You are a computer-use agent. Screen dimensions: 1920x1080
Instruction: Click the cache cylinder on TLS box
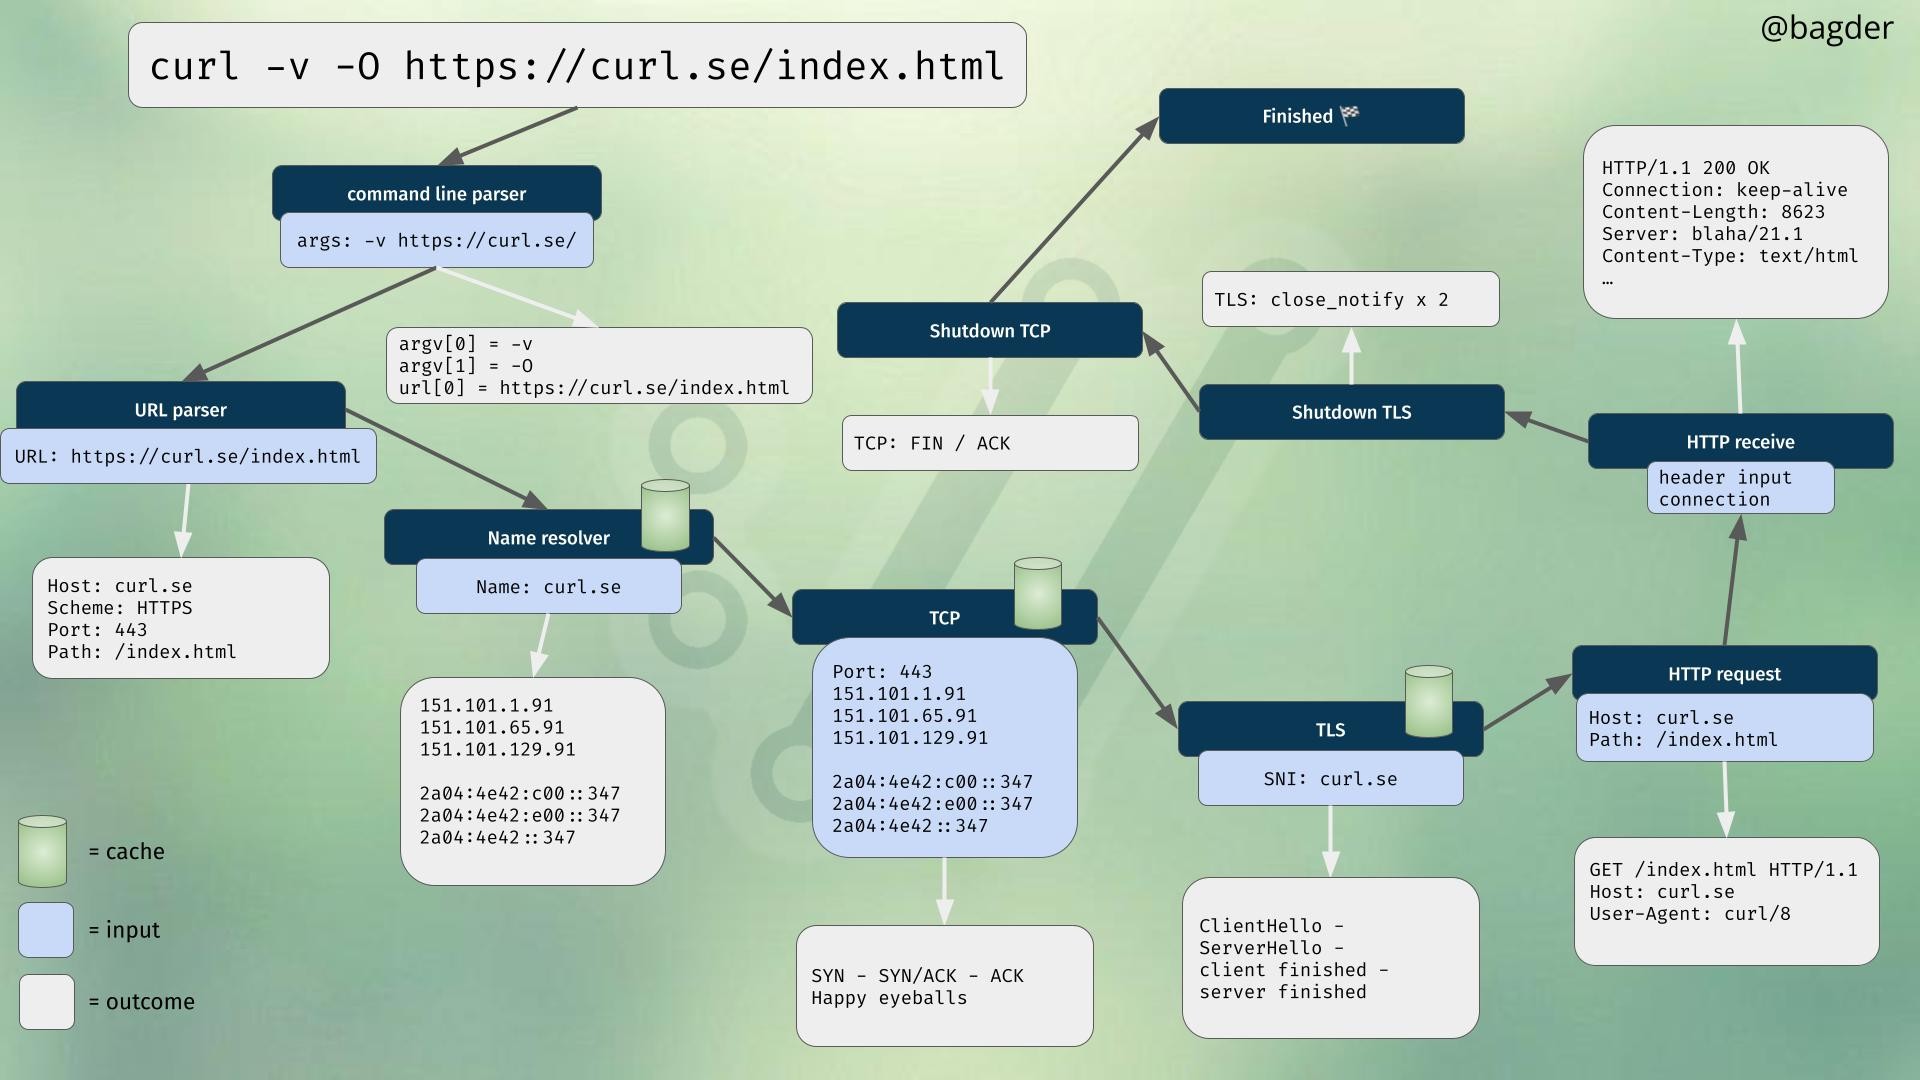1428,702
